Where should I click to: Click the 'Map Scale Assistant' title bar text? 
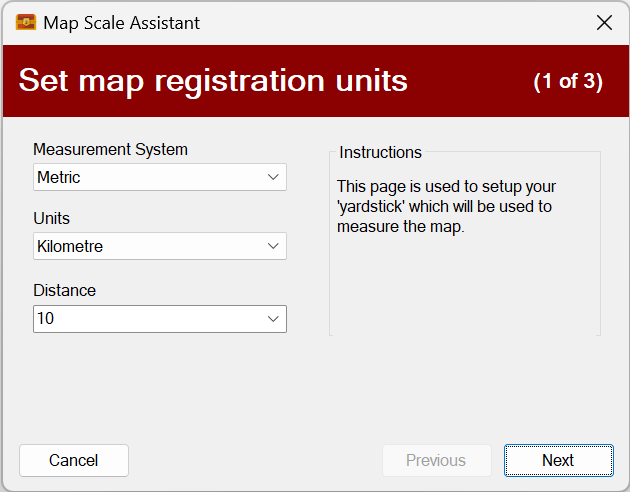point(121,22)
